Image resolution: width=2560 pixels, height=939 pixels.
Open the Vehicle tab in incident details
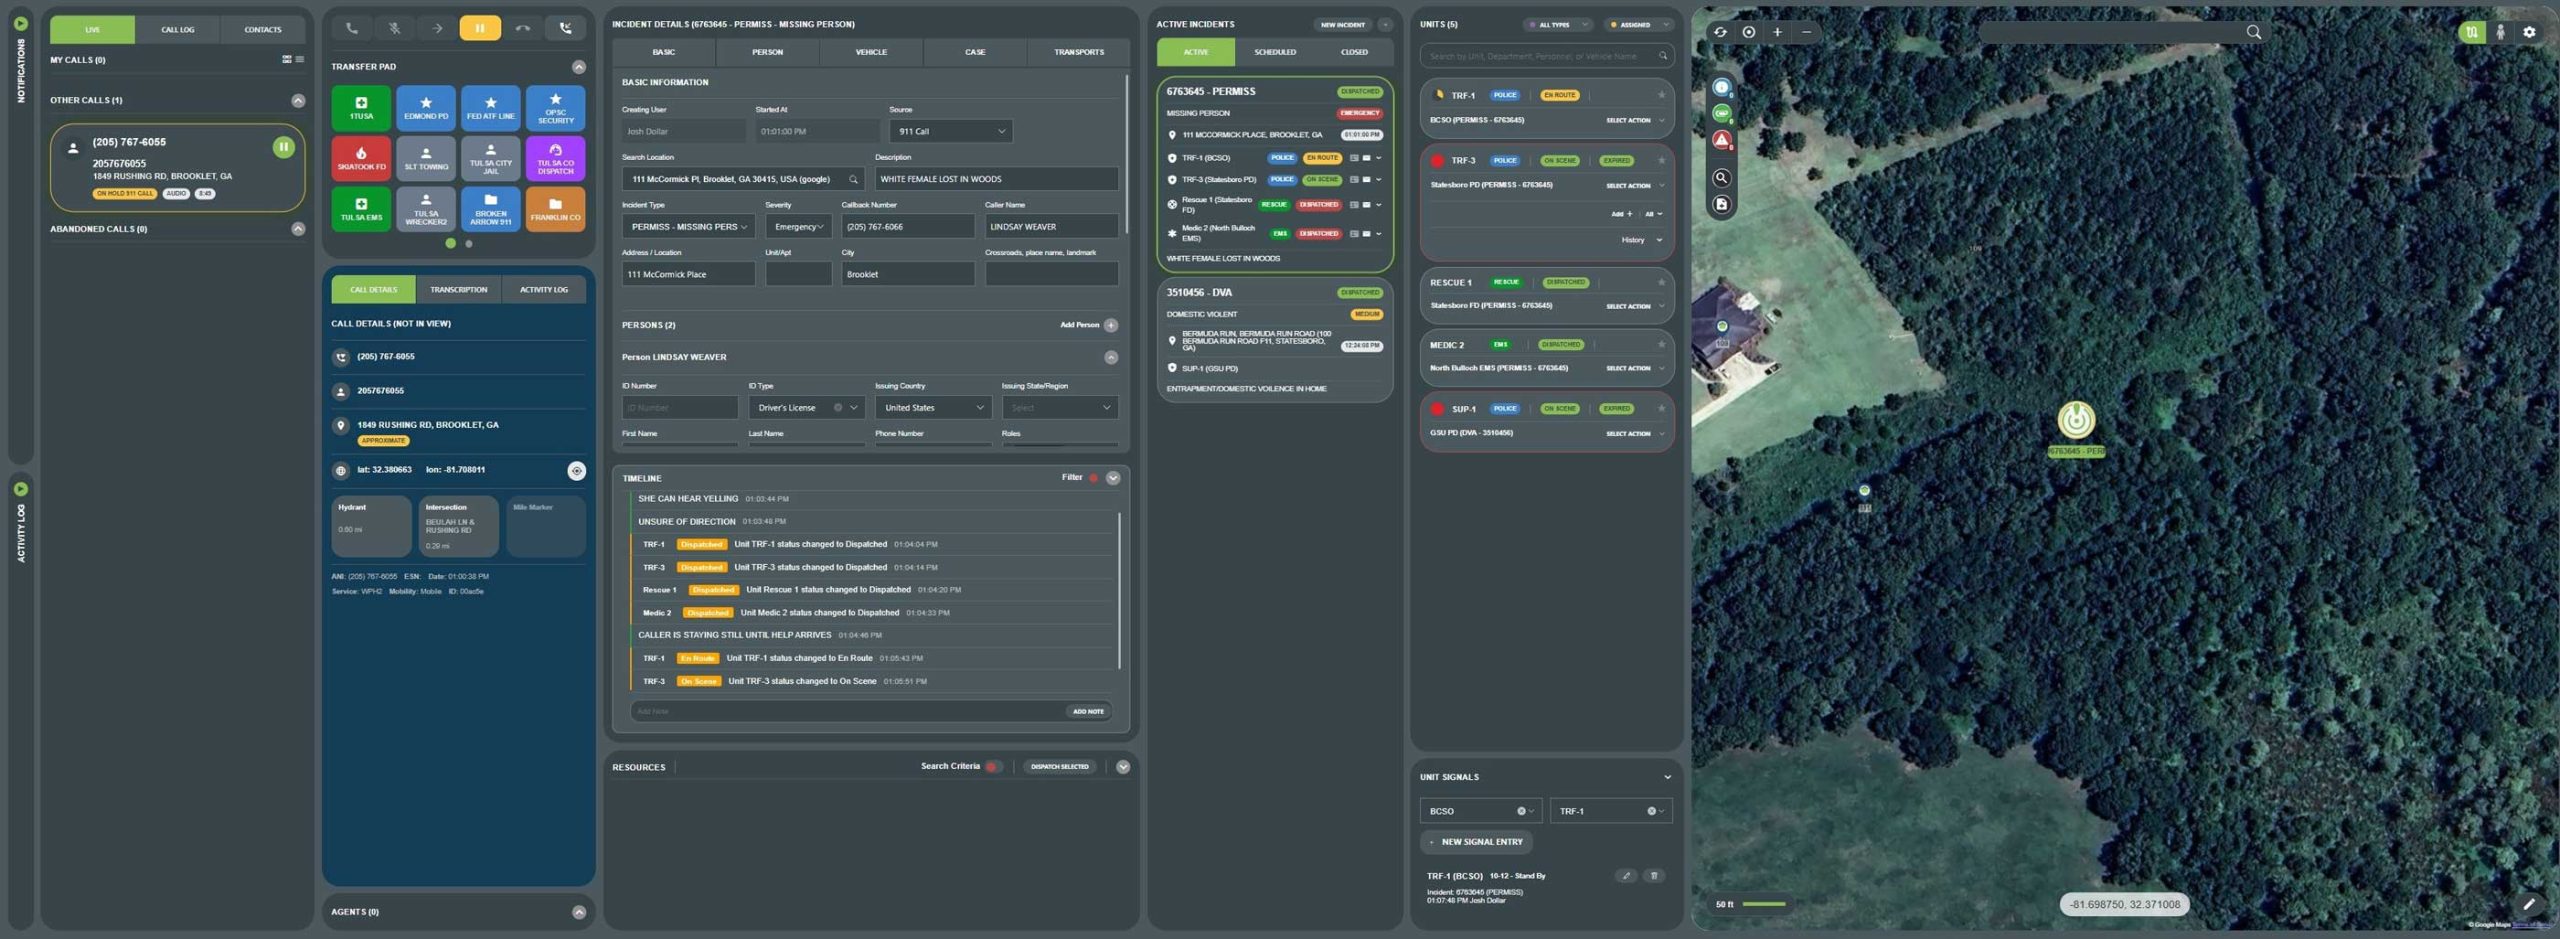(871, 52)
